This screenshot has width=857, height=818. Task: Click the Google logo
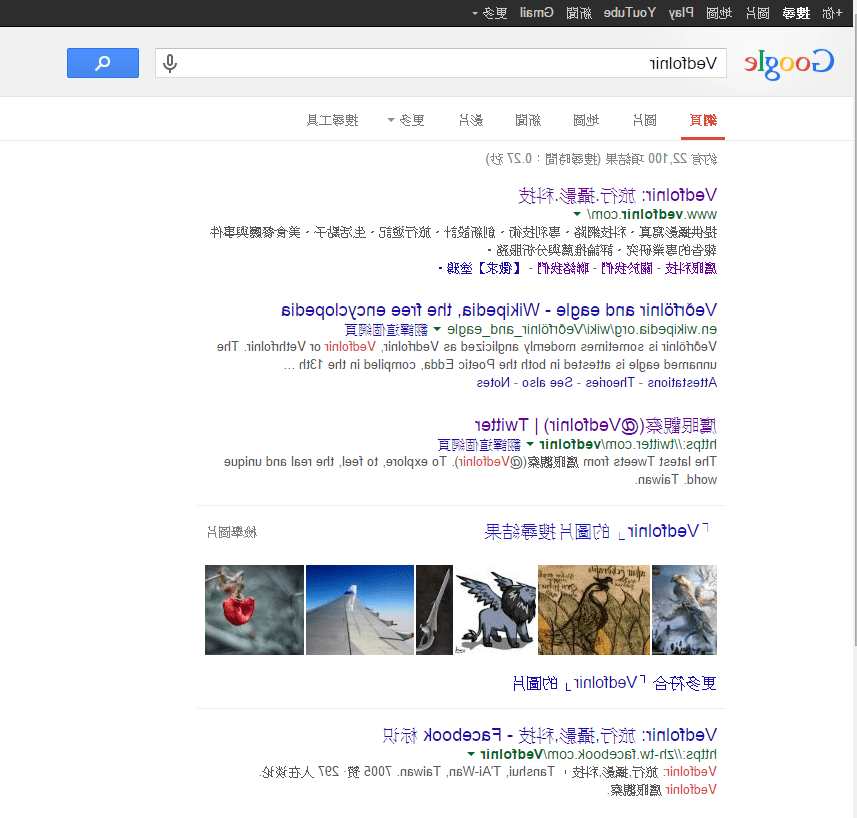point(788,64)
